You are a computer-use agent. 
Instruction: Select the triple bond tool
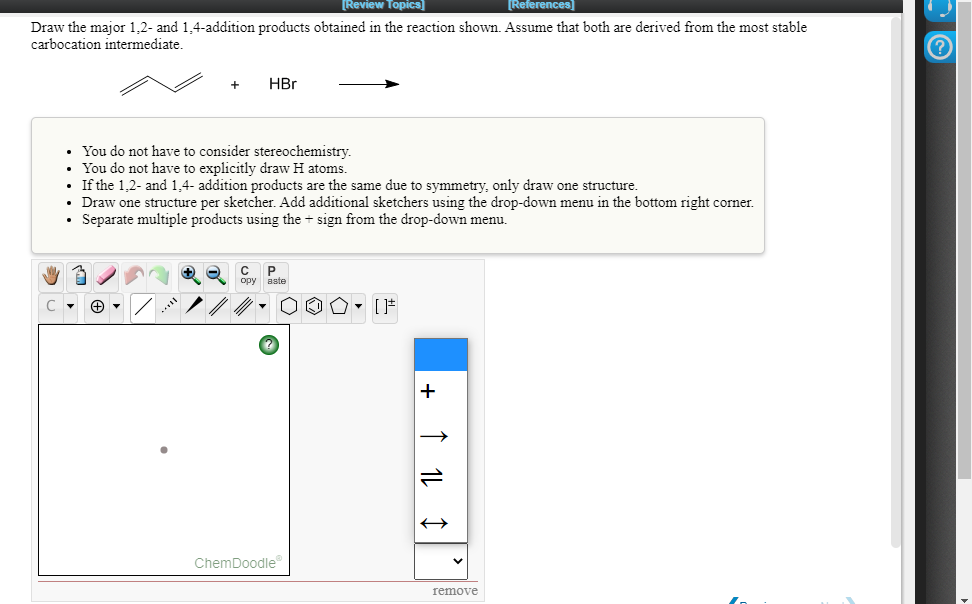point(243,306)
